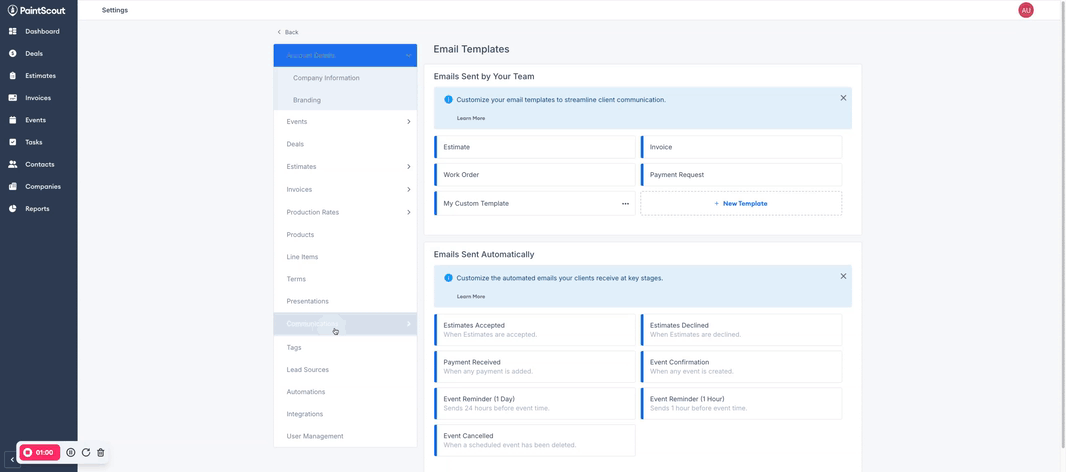Viewport: 1066px width, 472px height.
Task: Open Learn More in team emails banner
Action: click(x=470, y=118)
